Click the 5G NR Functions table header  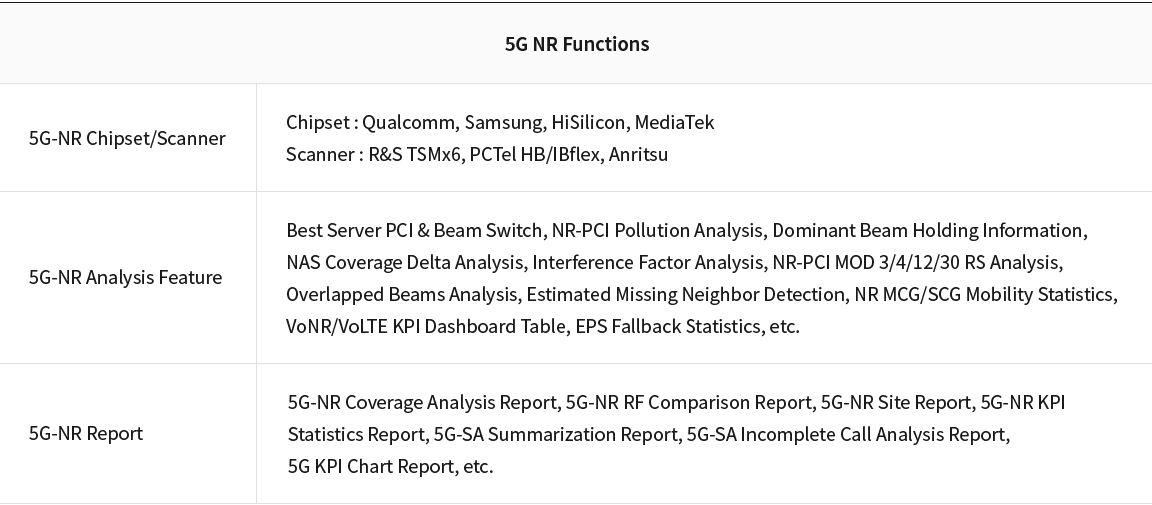[x=577, y=44]
